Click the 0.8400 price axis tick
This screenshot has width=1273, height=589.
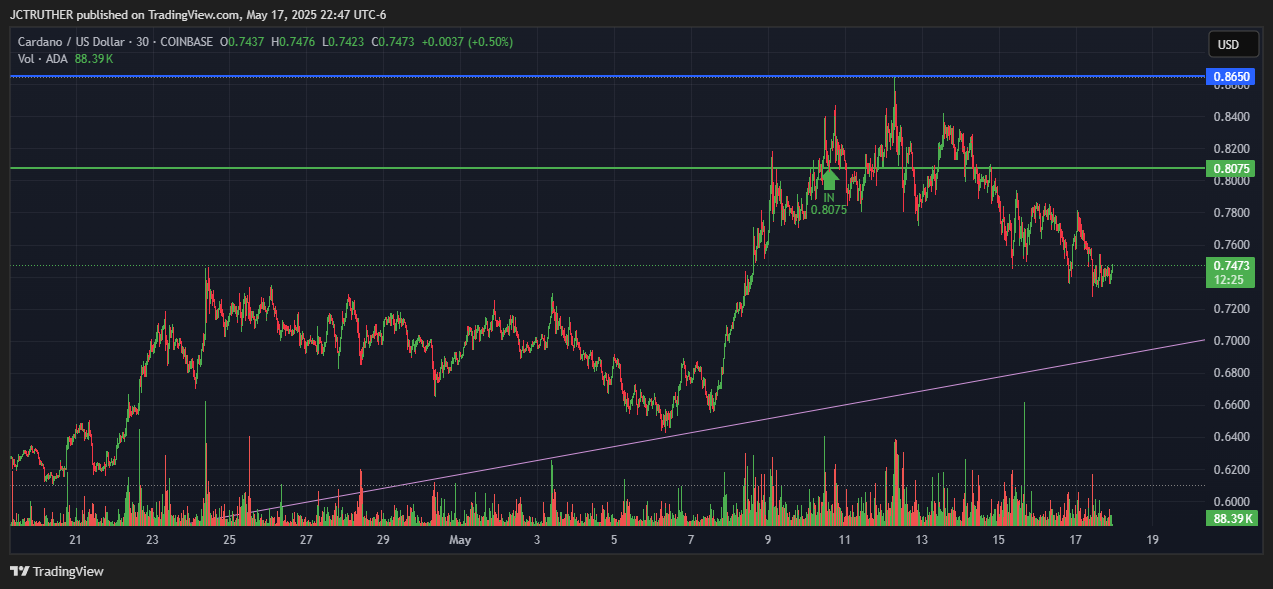point(1233,117)
